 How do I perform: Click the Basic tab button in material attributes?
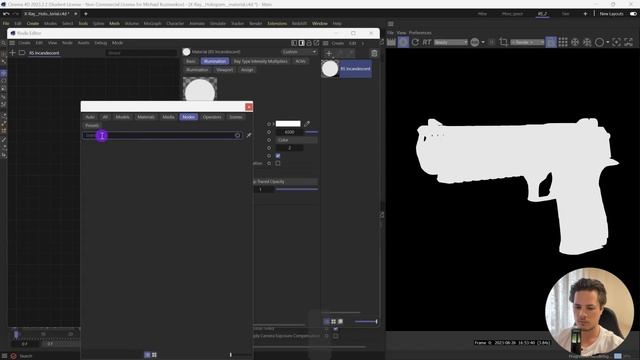191,61
